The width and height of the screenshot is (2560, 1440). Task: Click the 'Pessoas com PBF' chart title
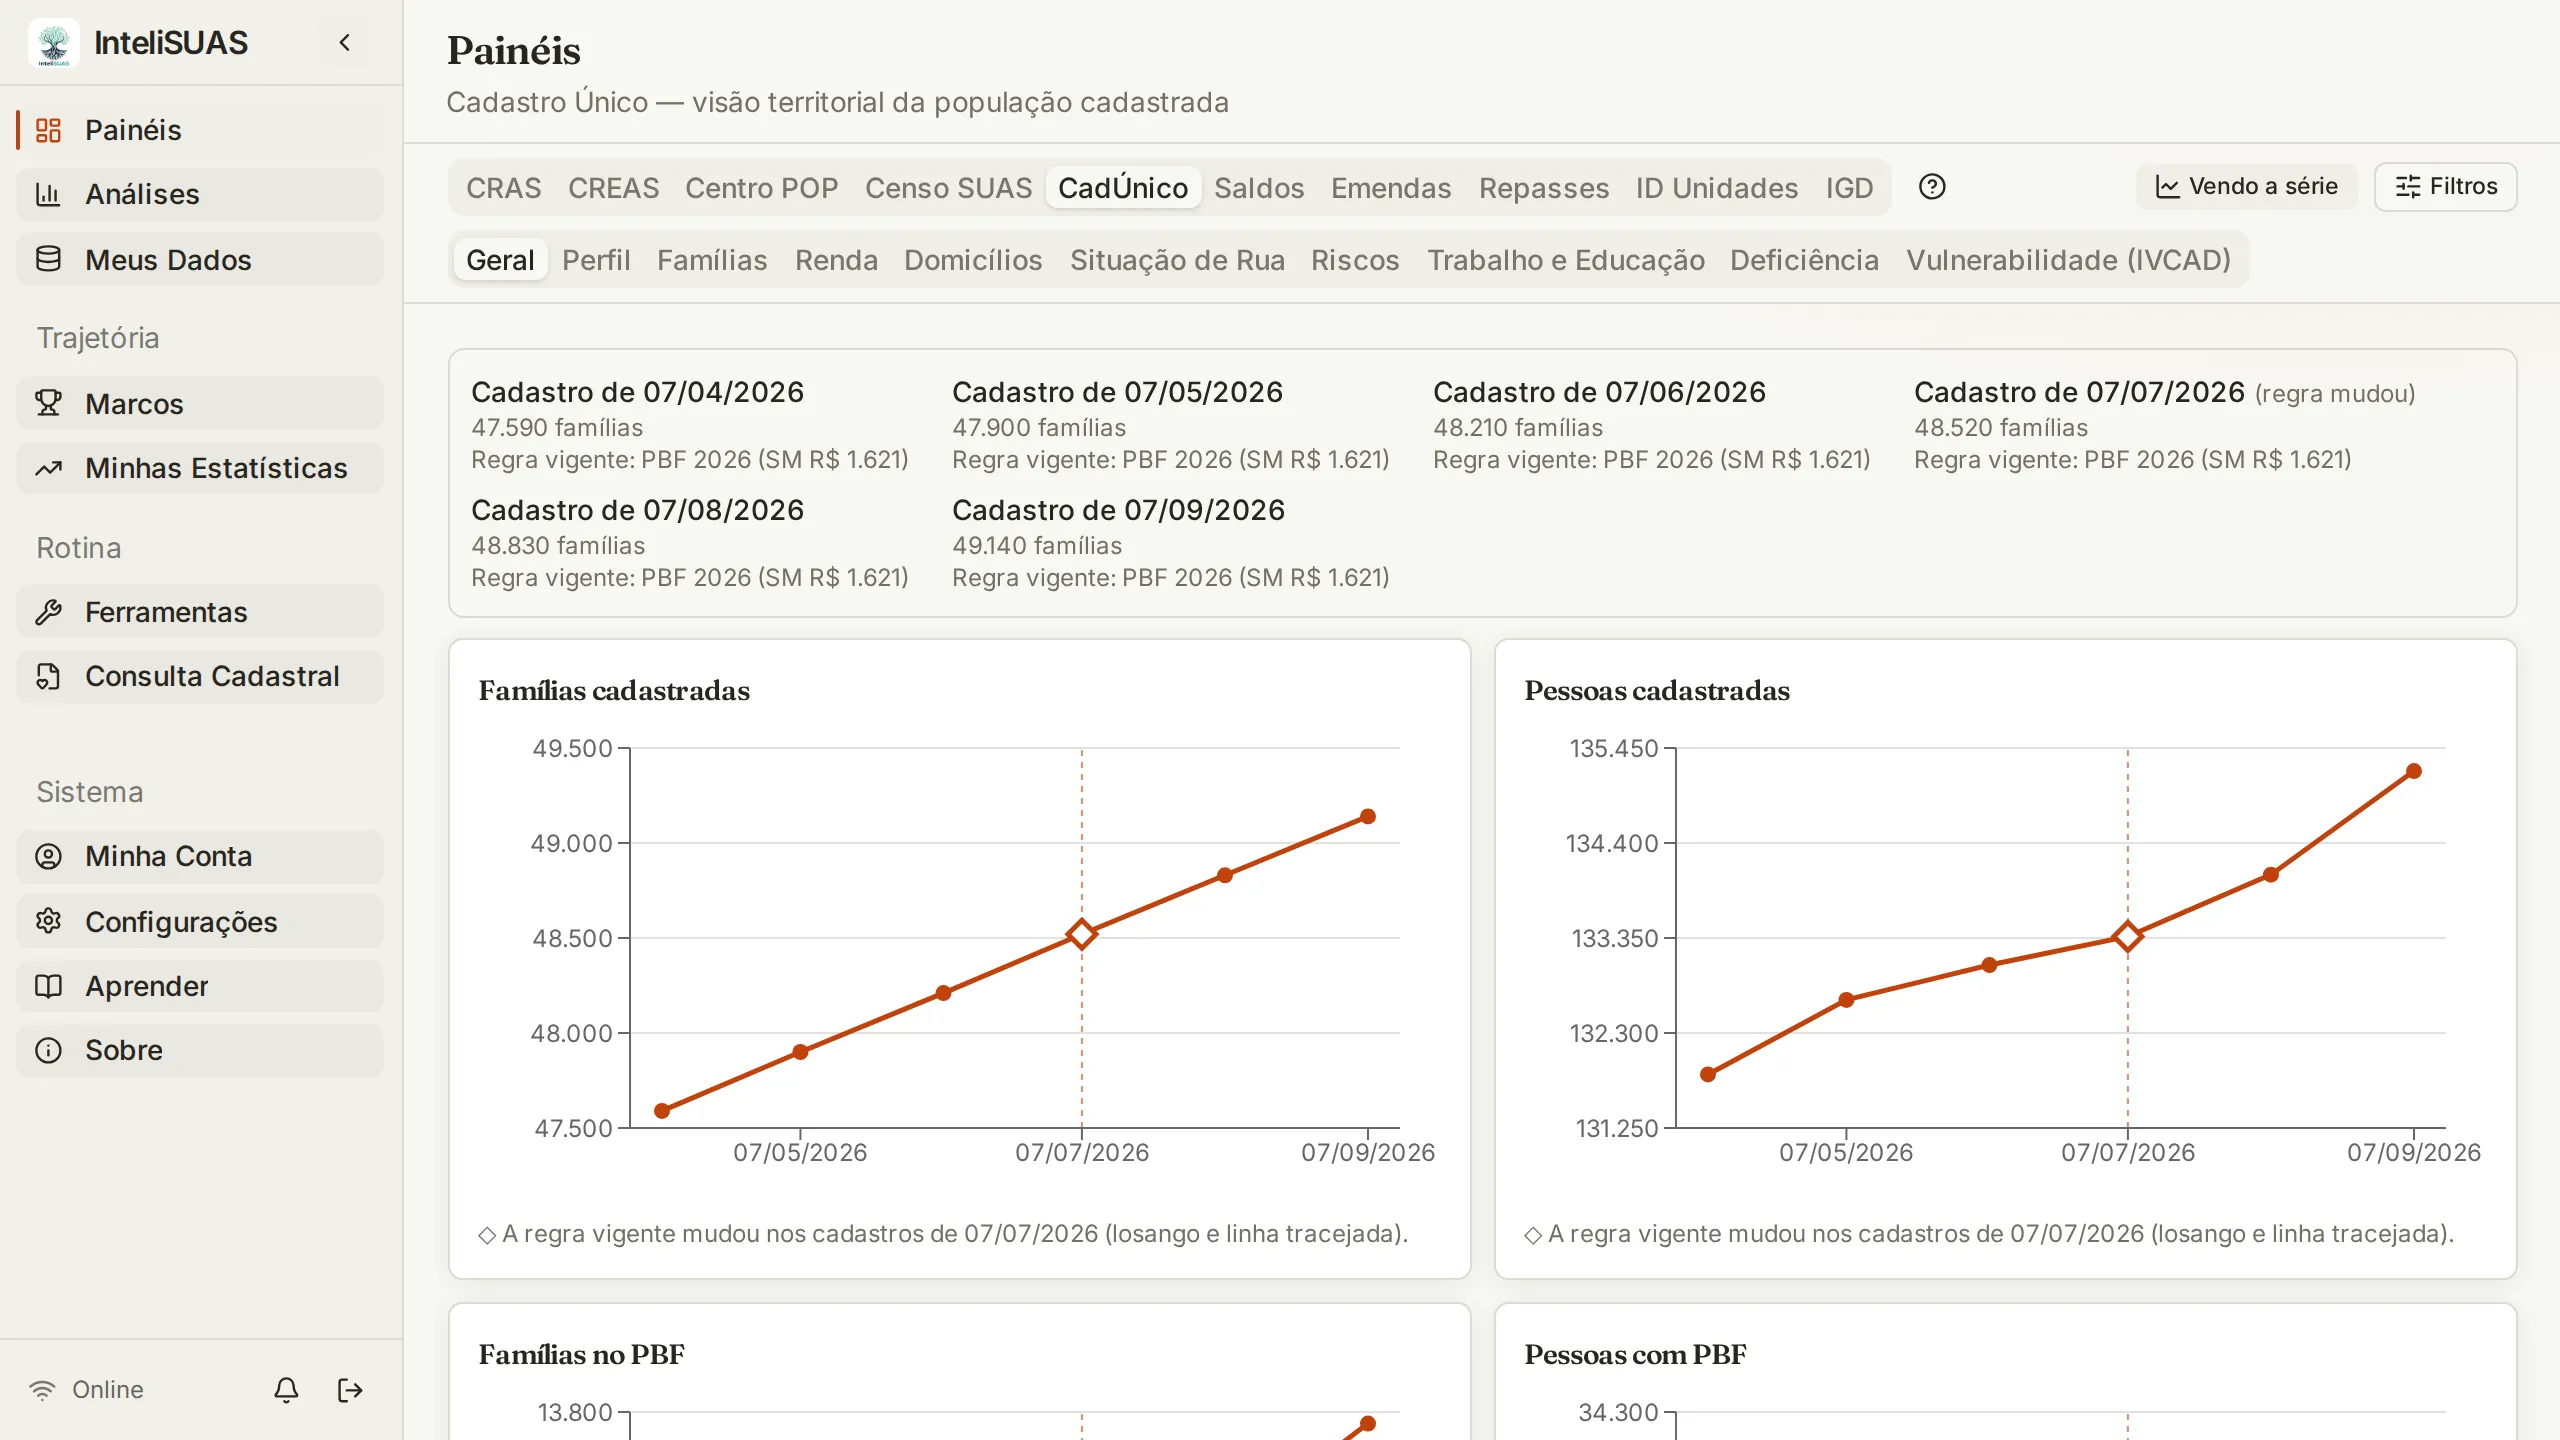click(1635, 1354)
